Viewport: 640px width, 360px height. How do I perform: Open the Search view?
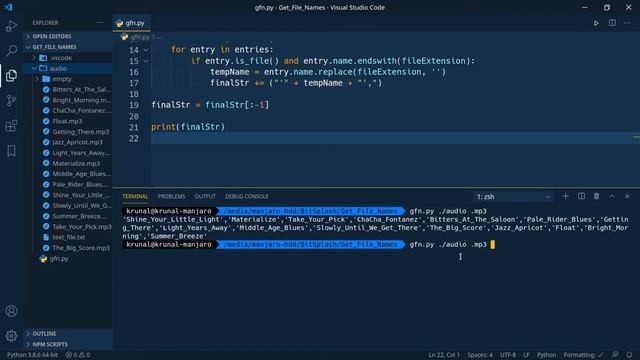click(11, 51)
